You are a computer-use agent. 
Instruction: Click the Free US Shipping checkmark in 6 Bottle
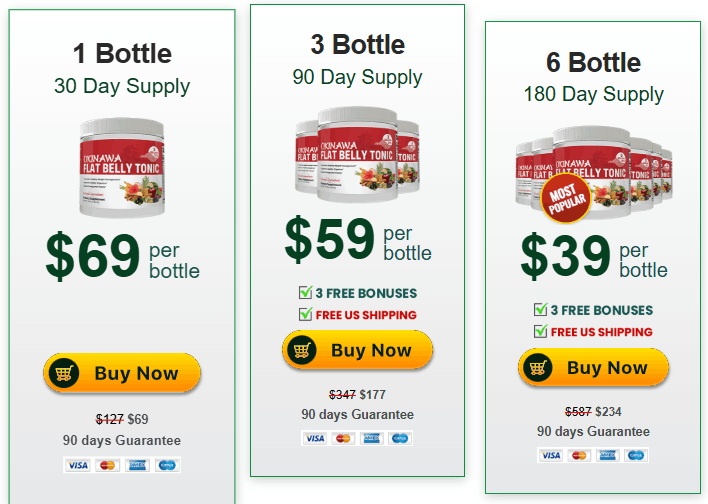tap(541, 331)
